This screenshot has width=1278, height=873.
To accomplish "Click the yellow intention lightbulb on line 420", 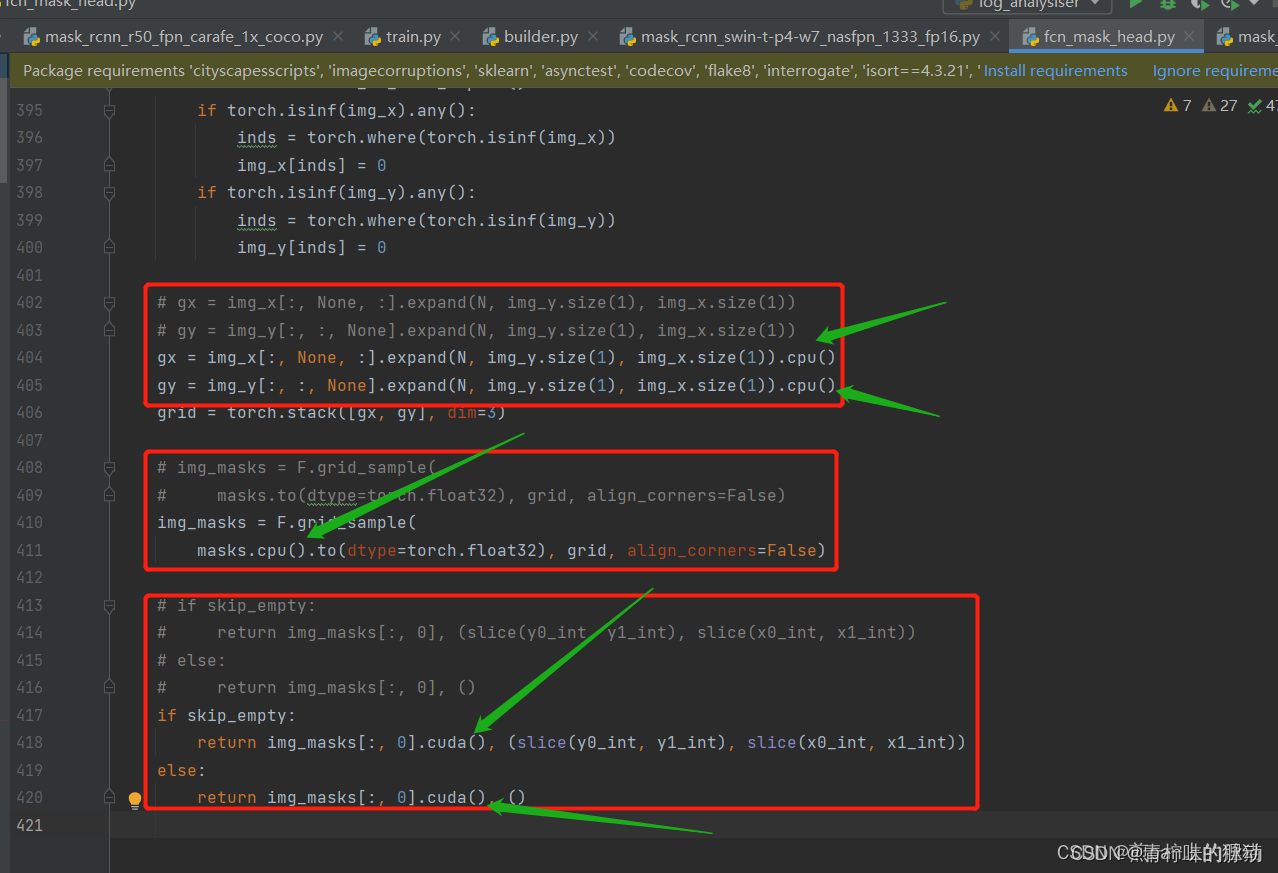I will [x=135, y=799].
